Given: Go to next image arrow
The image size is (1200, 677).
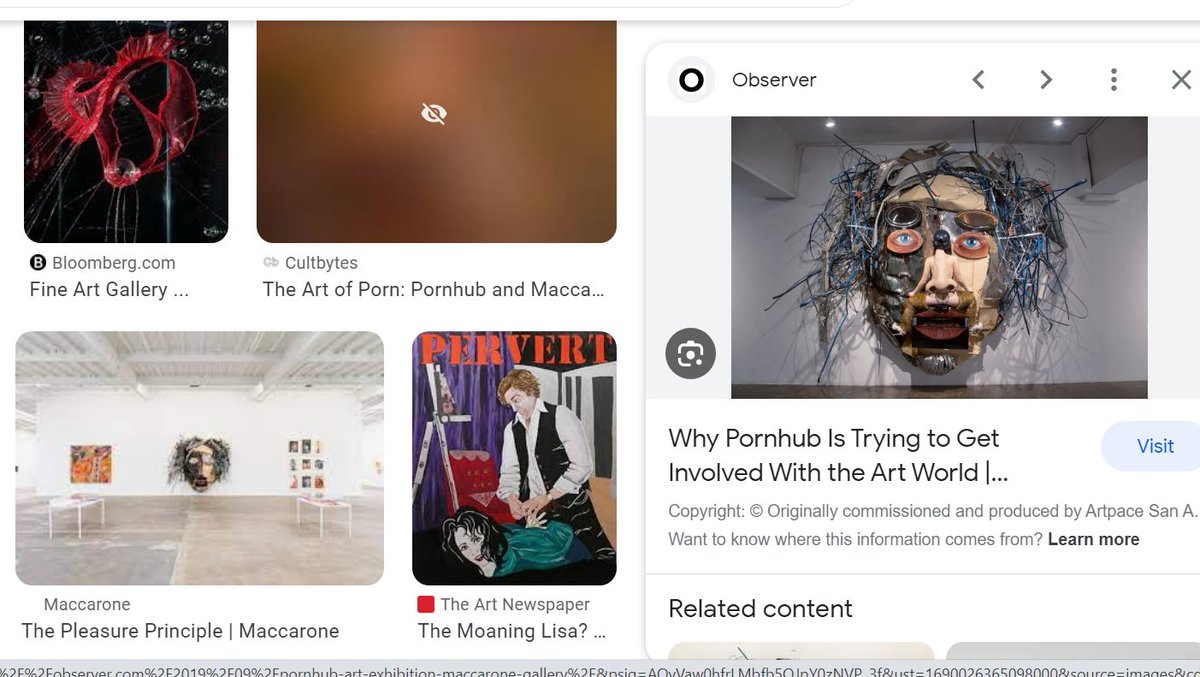Looking at the screenshot, I should (1046, 80).
